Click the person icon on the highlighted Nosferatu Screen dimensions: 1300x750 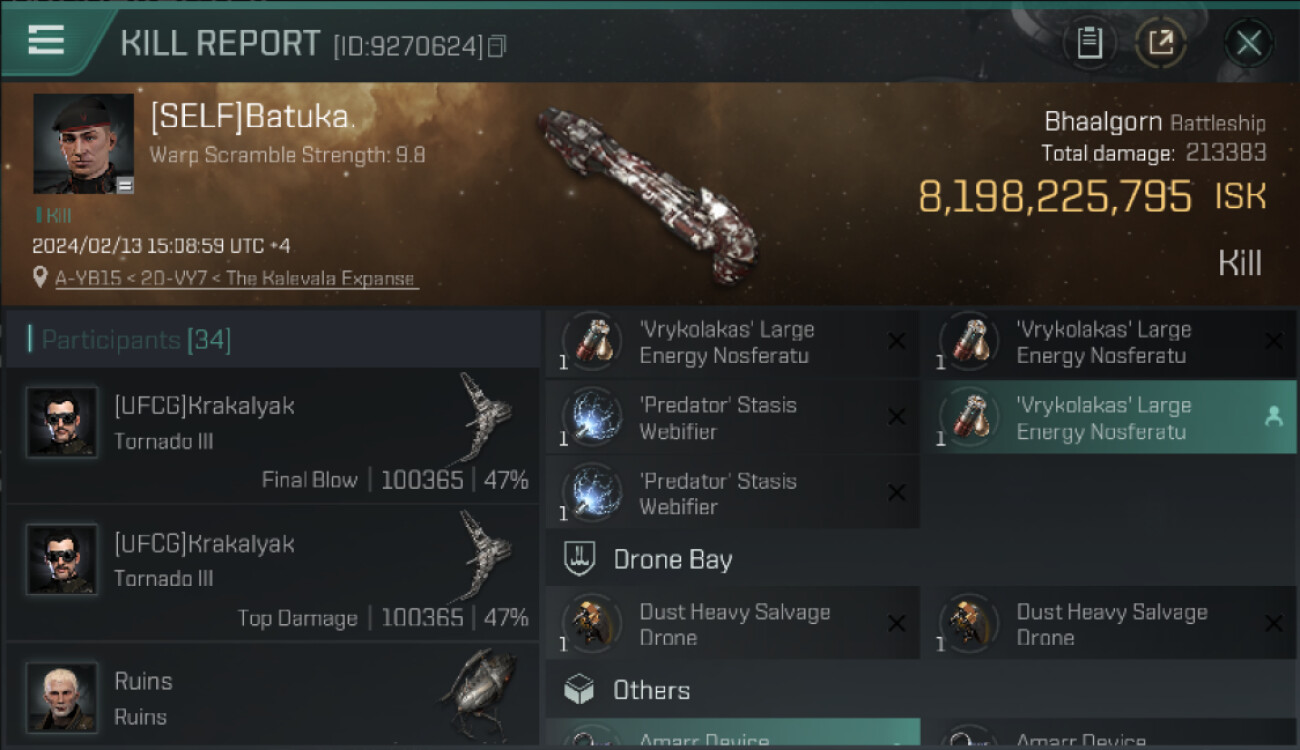pos(1273,418)
